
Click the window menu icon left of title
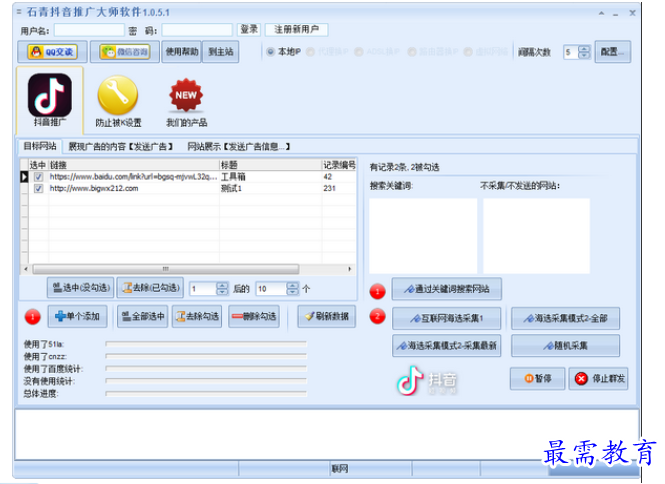(x=19, y=12)
